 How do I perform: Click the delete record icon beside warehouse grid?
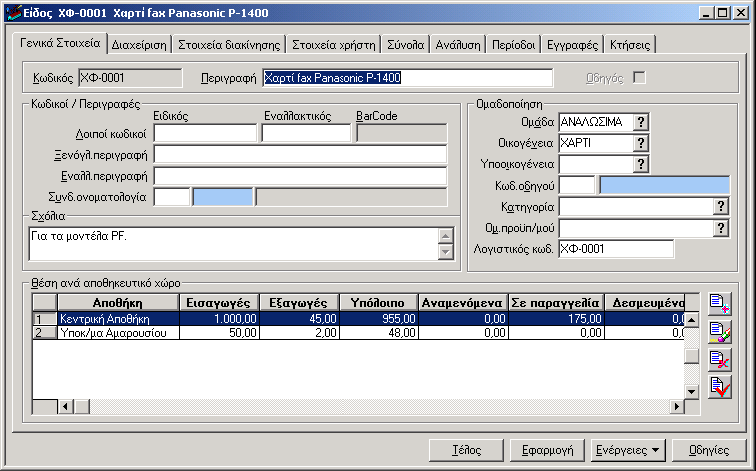coord(720,360)
